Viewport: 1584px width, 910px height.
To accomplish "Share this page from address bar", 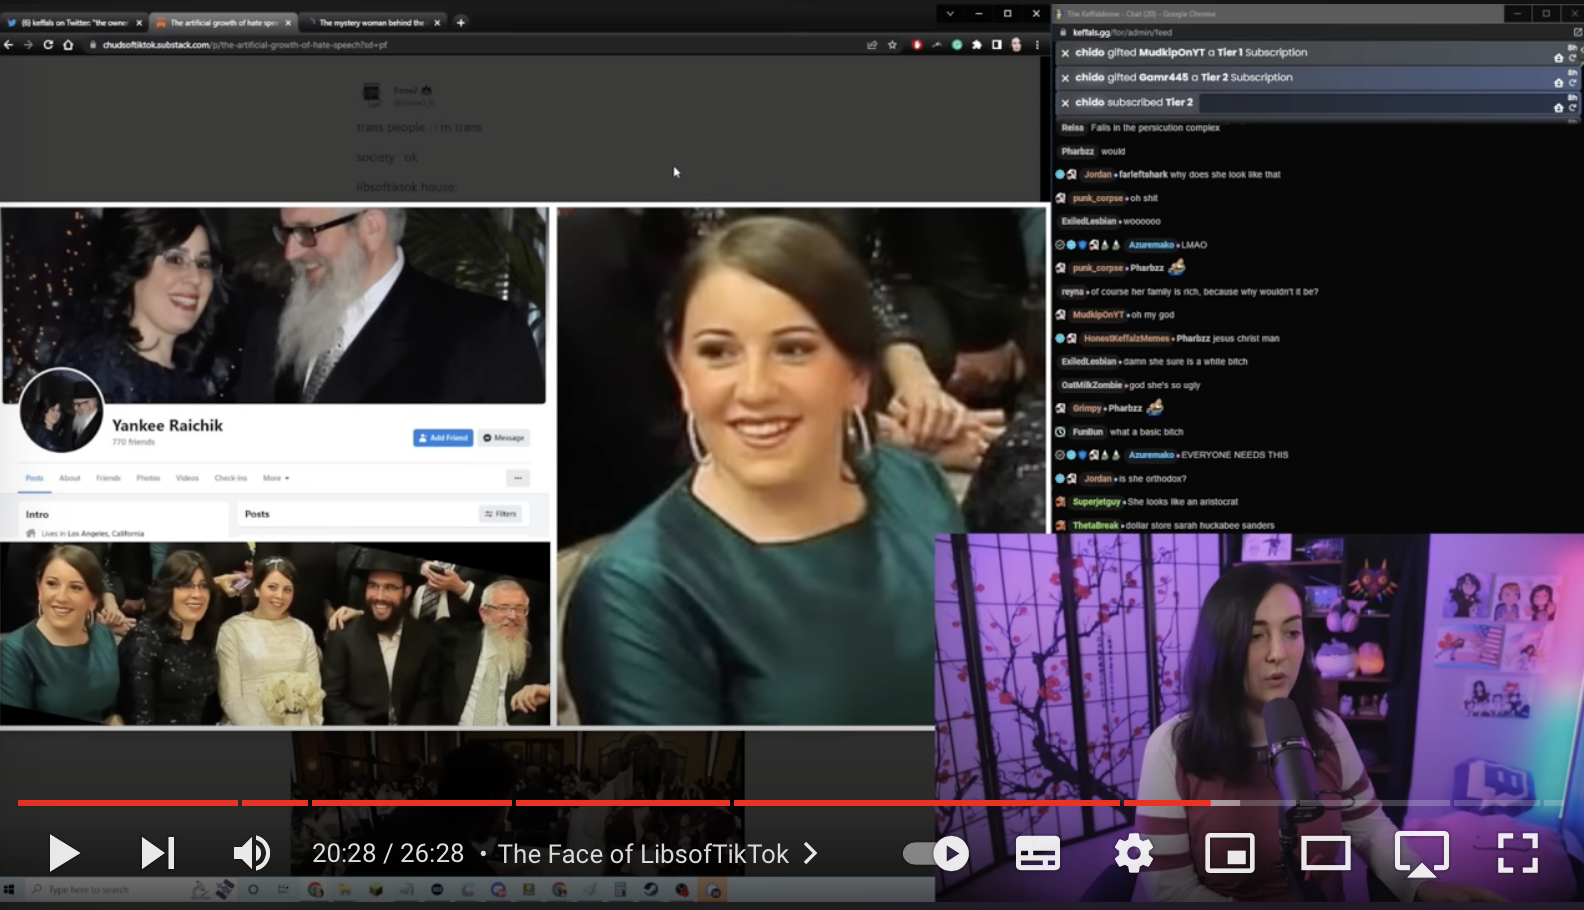I will tap(872, 45).
